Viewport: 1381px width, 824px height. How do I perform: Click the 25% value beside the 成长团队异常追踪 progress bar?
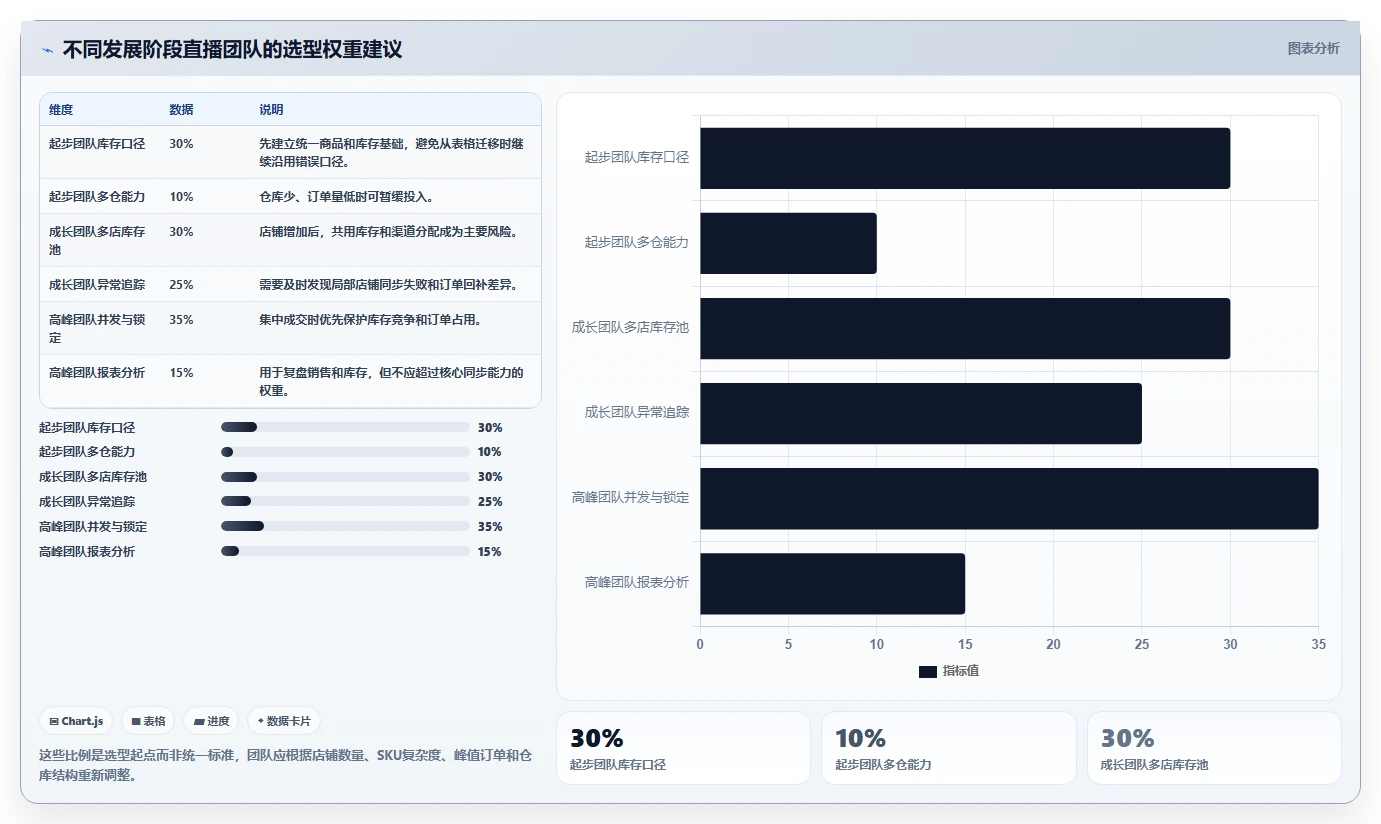(490, 502)
